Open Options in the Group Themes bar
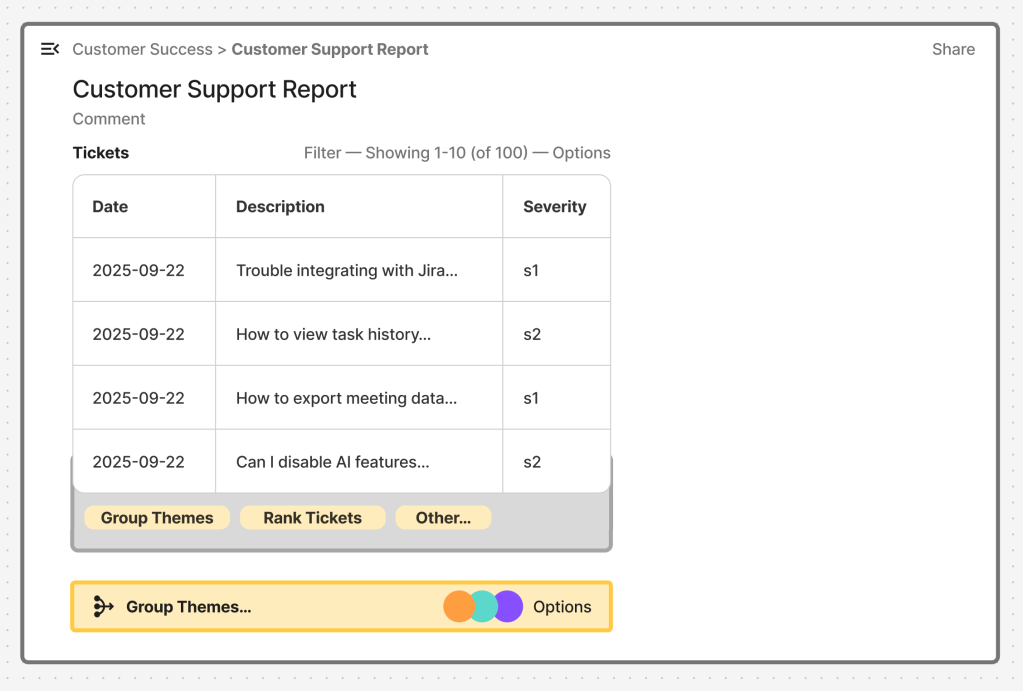This screenshot has height=691, width=1023. 562,606
